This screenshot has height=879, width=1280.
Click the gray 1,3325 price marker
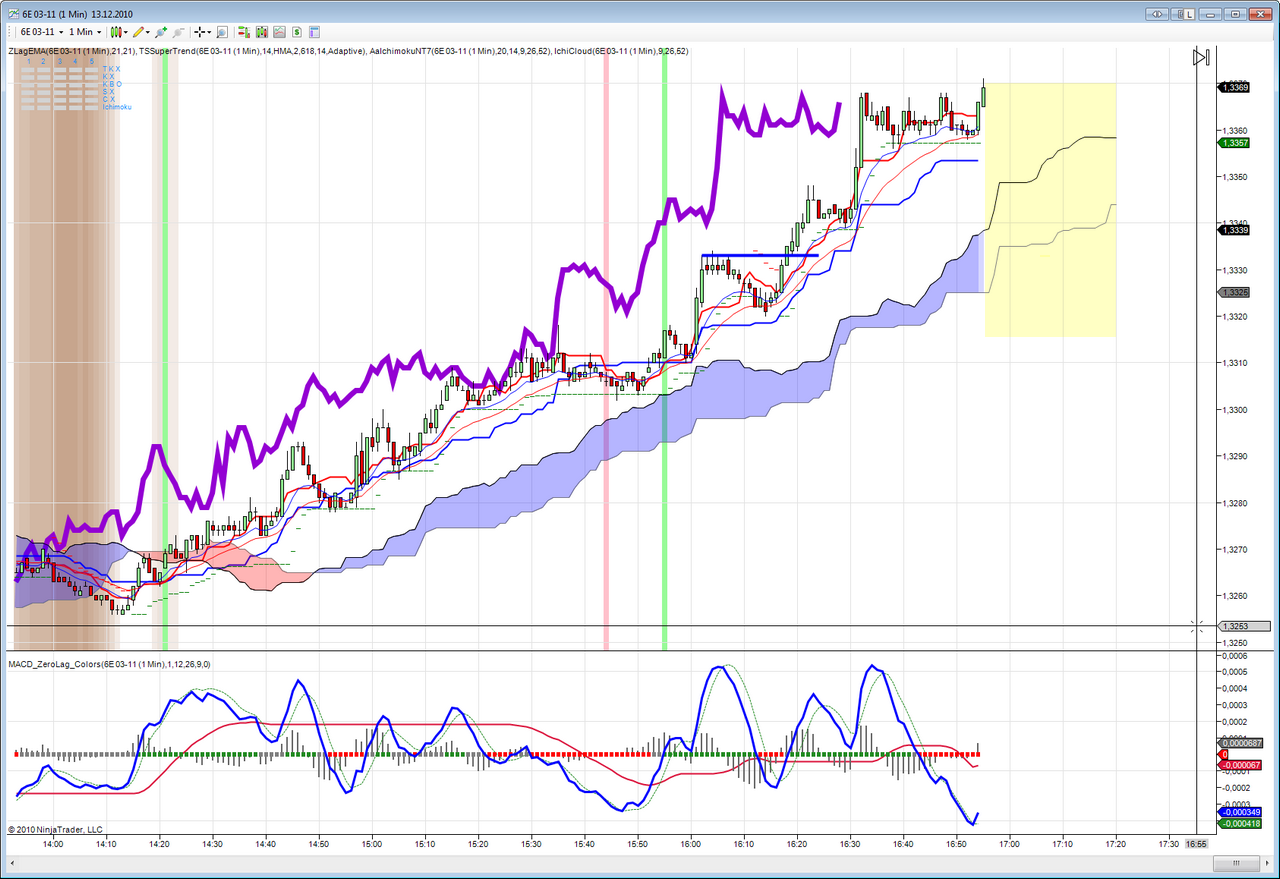(1235, 292)
